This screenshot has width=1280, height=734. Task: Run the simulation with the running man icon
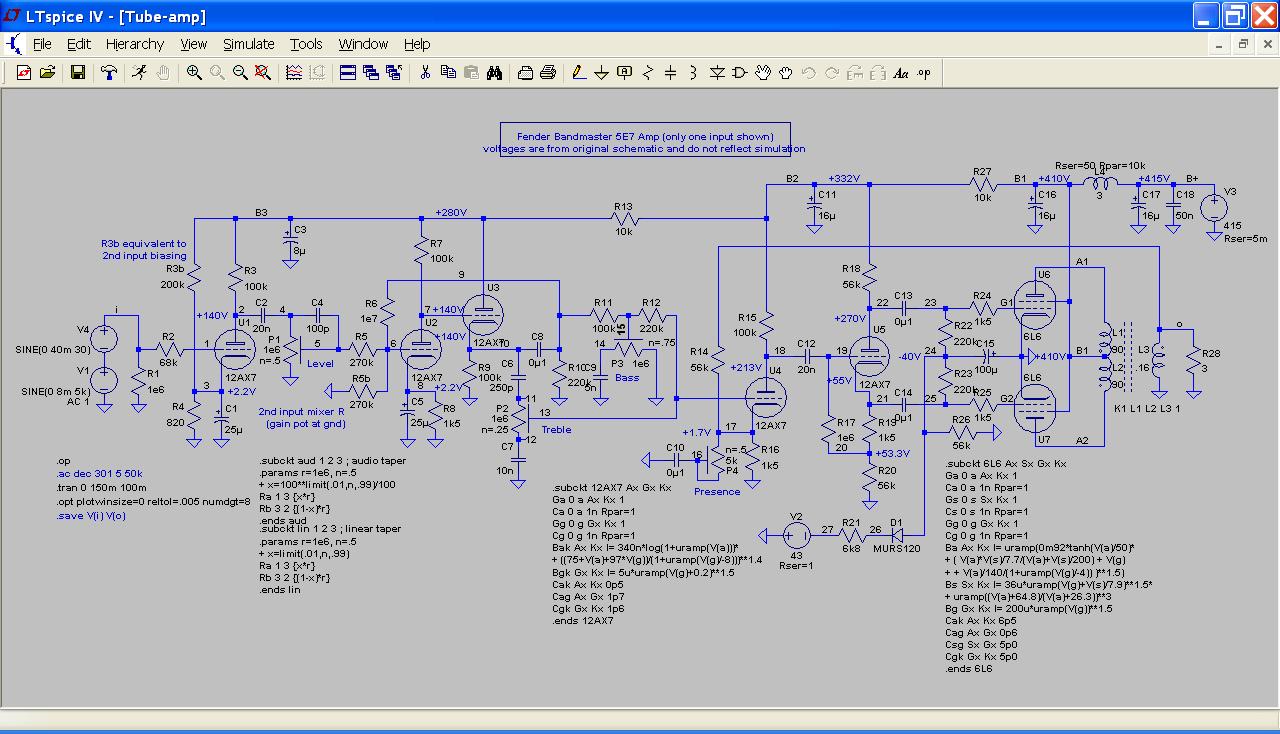[139, 73]
